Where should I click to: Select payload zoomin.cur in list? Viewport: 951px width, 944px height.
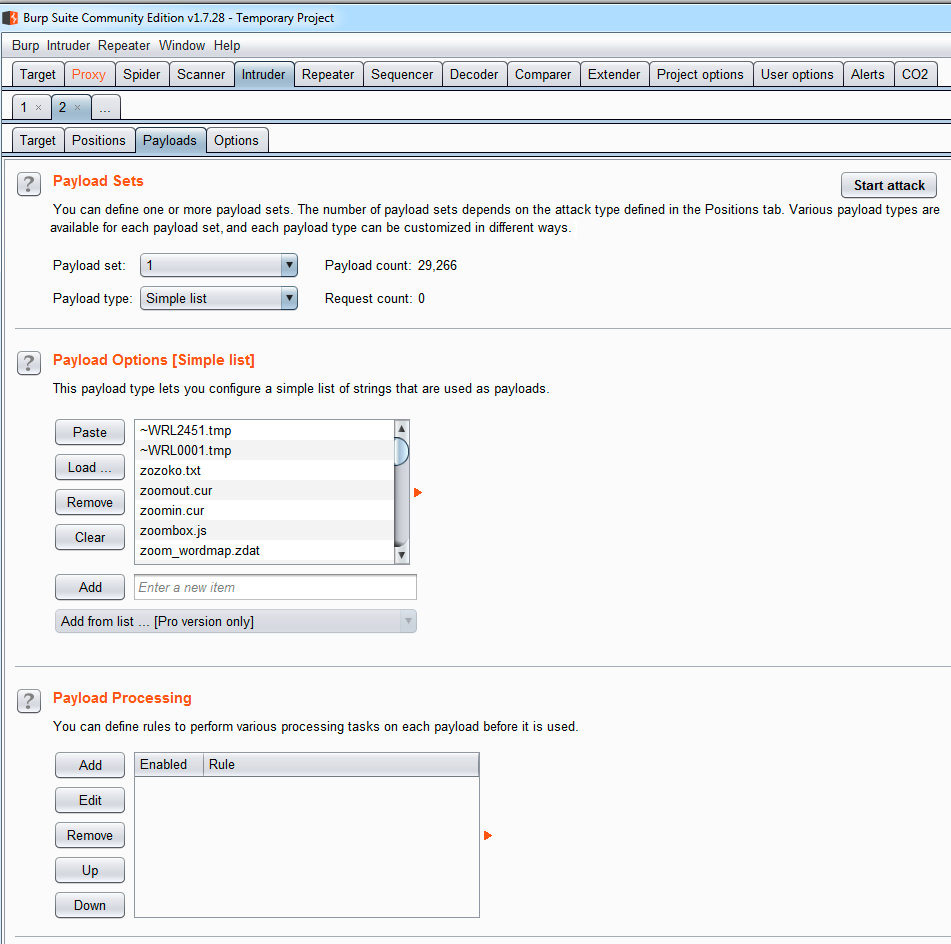click(x=264, y=510)
